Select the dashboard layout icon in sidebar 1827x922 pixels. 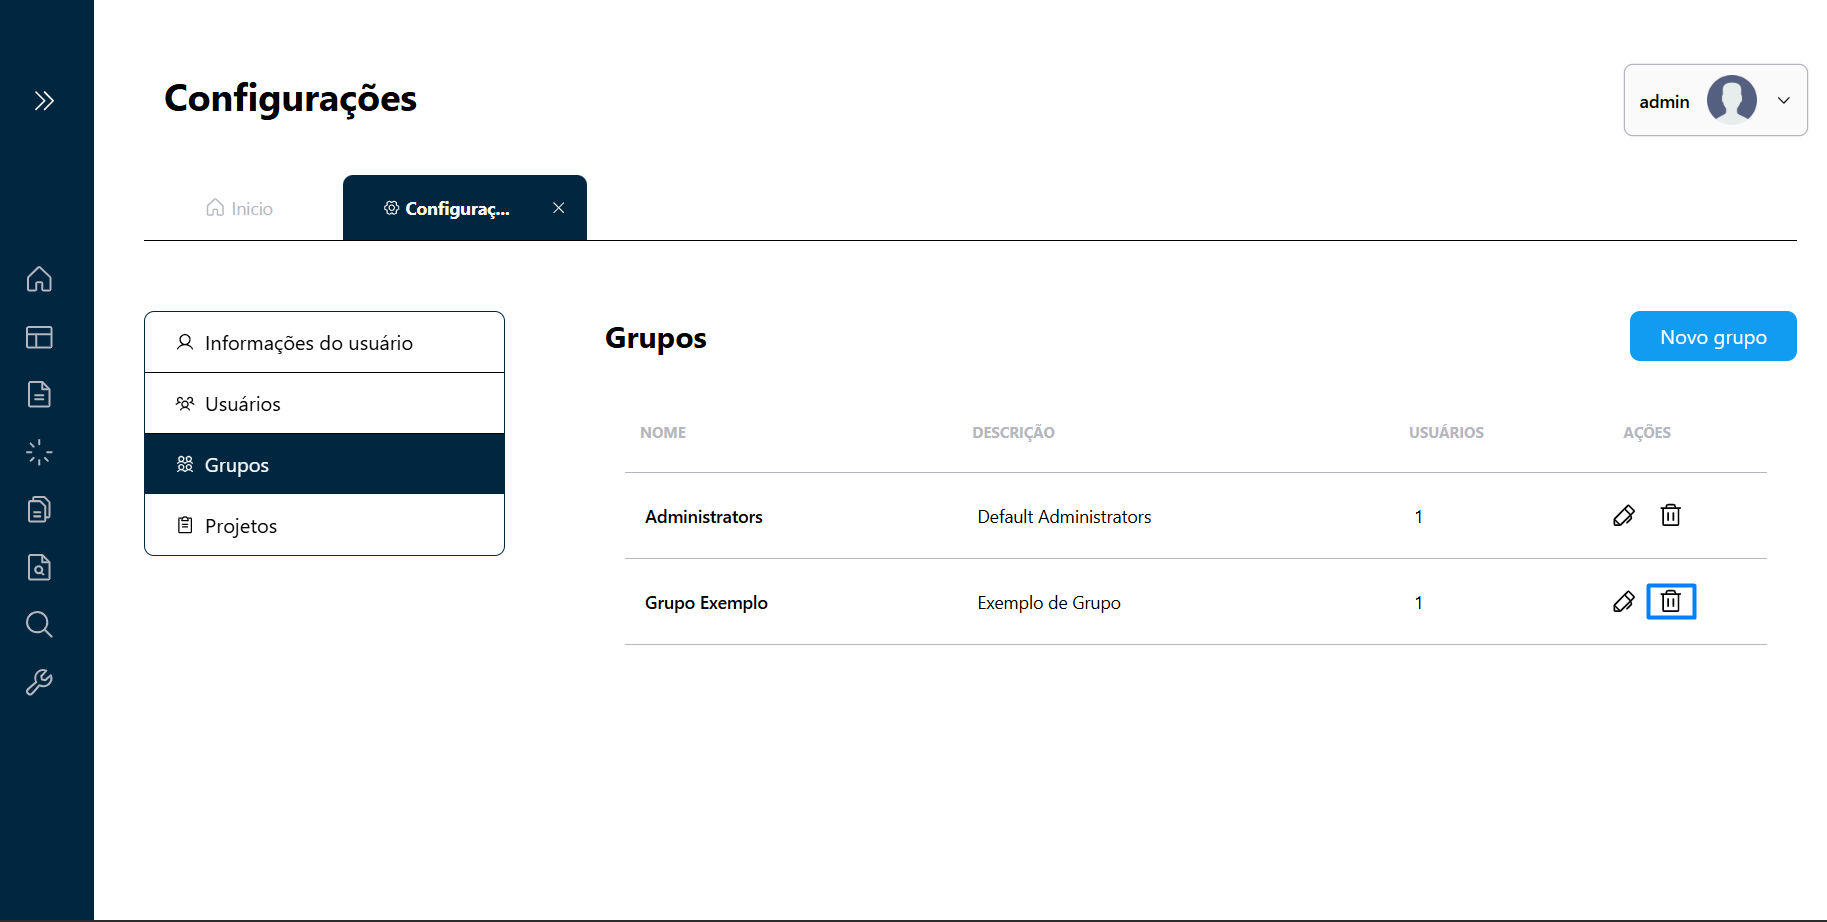point(39,338)
